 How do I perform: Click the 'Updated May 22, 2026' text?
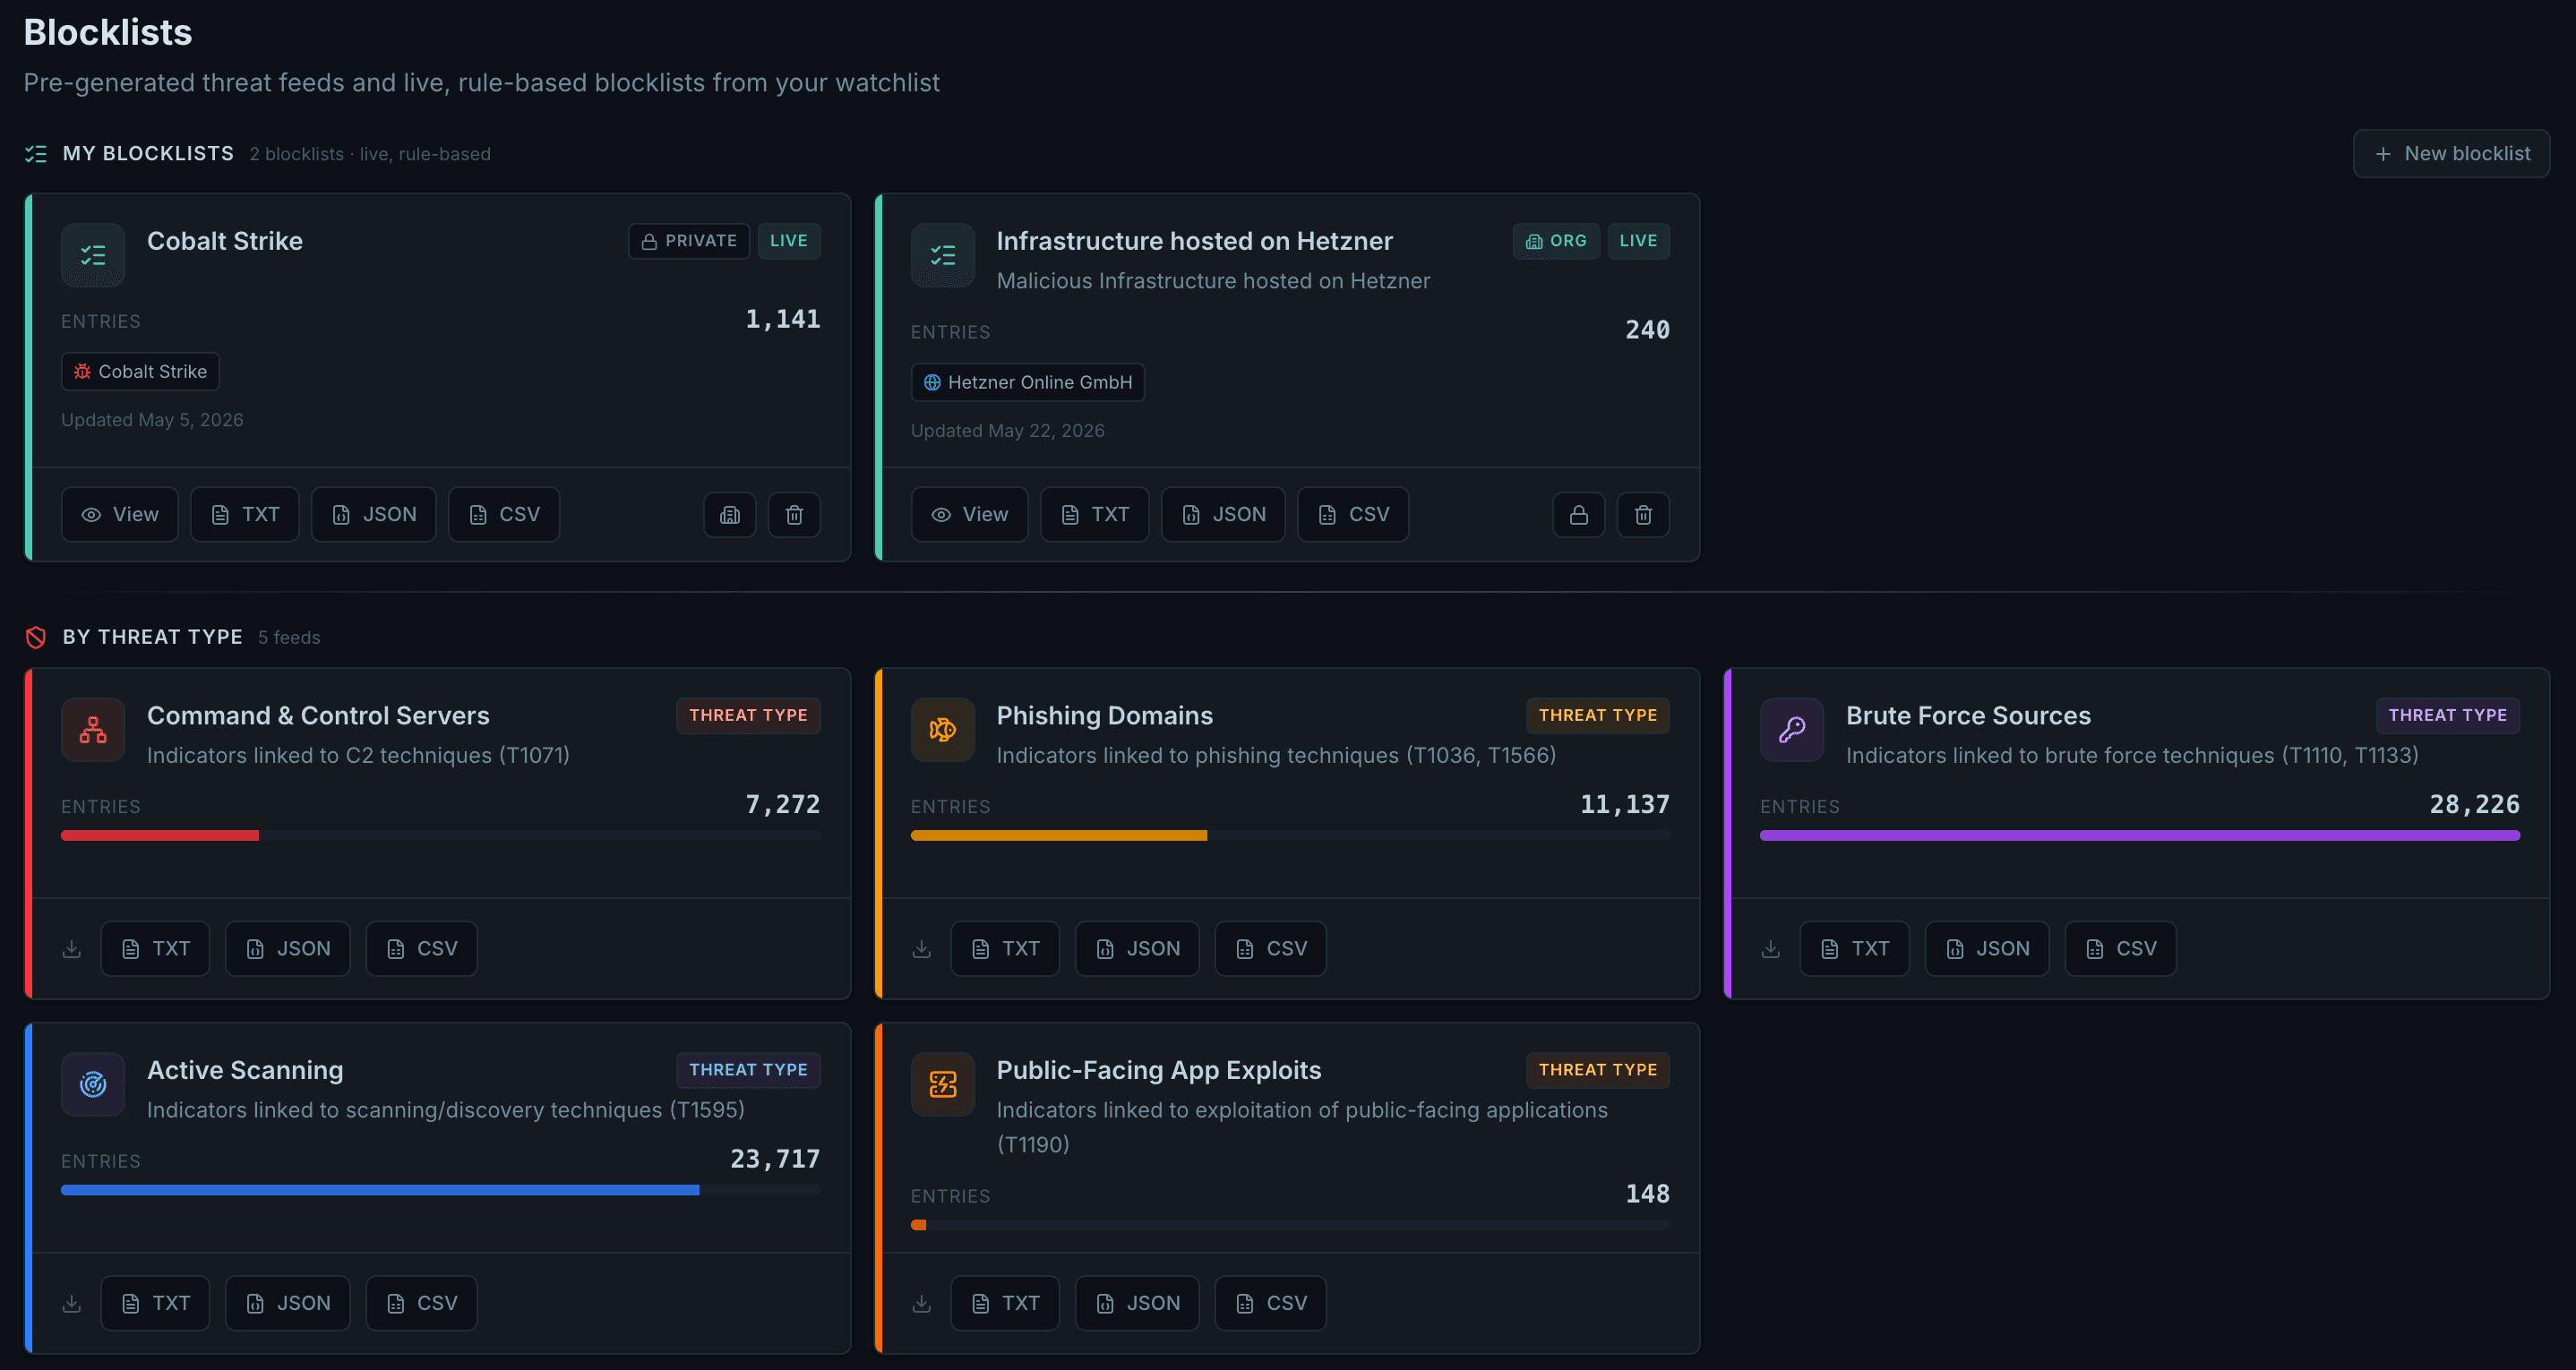coord(1008,430)
